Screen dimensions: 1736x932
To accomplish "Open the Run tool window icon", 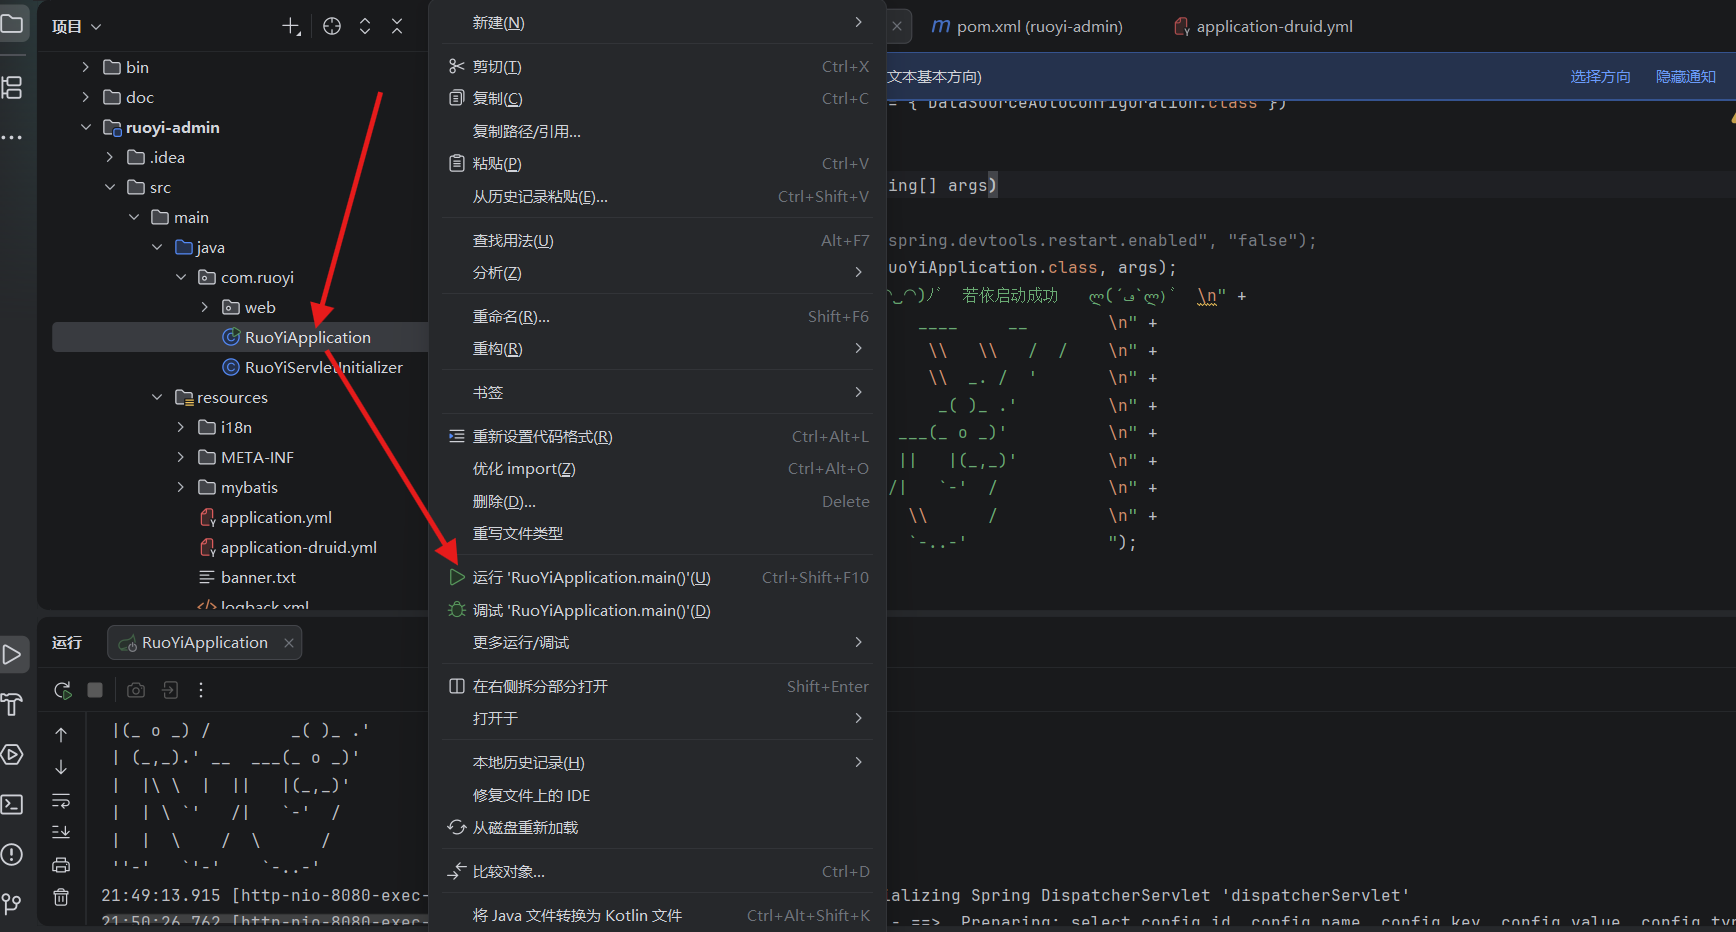I will click(12, 655).
